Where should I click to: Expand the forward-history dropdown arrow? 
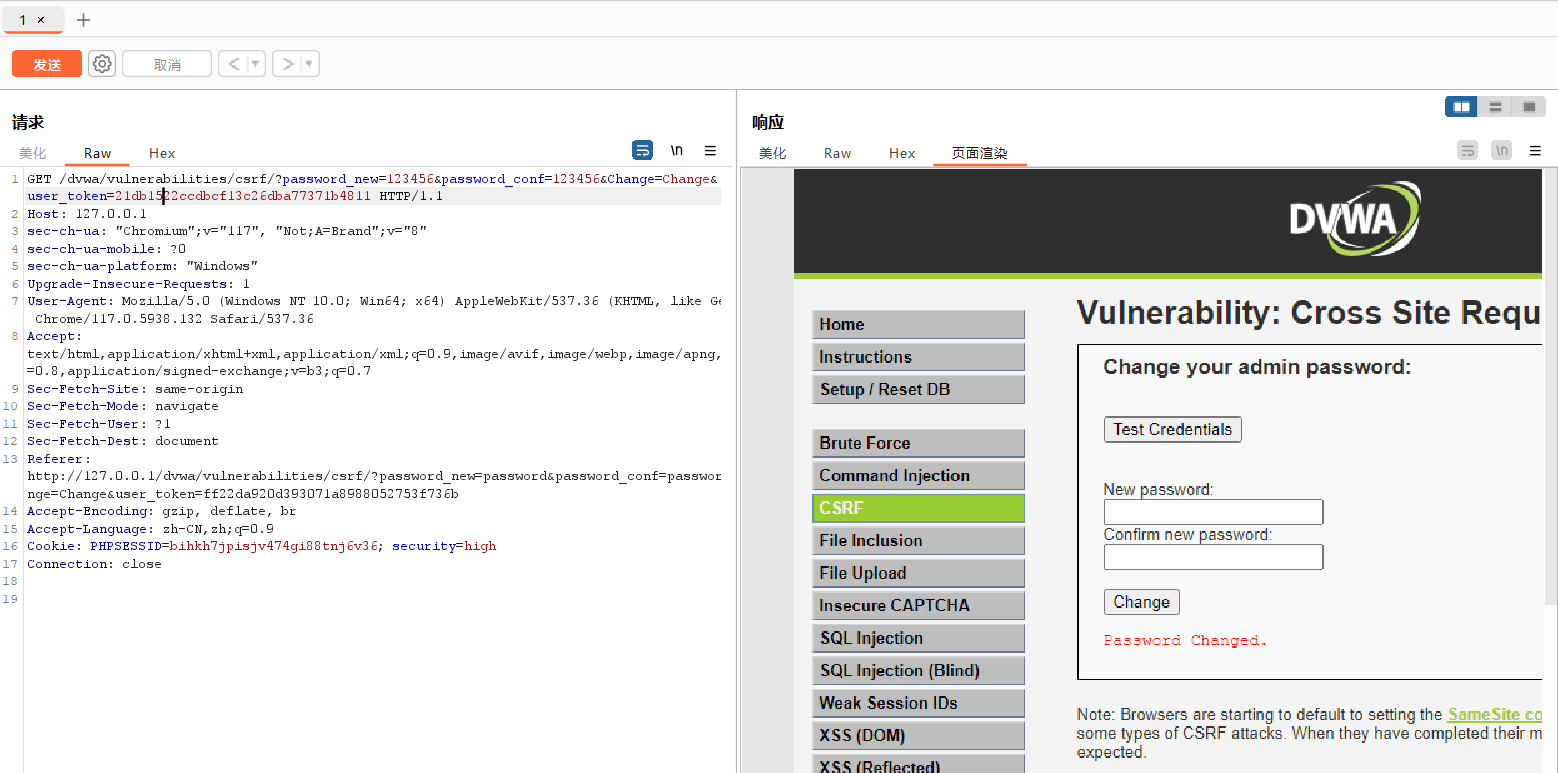[309, 64]
